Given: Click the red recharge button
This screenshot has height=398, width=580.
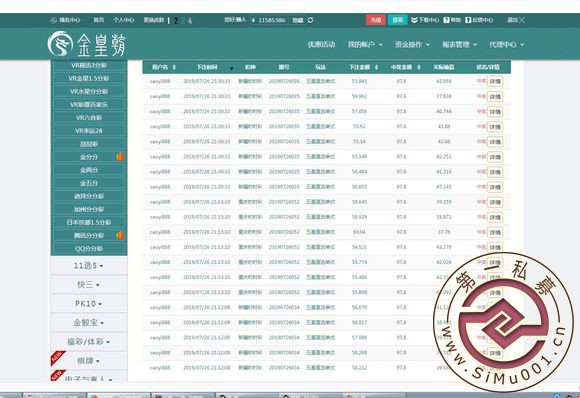Looking at the screenshot, I should pyautogui.click(x=376, y=20).
